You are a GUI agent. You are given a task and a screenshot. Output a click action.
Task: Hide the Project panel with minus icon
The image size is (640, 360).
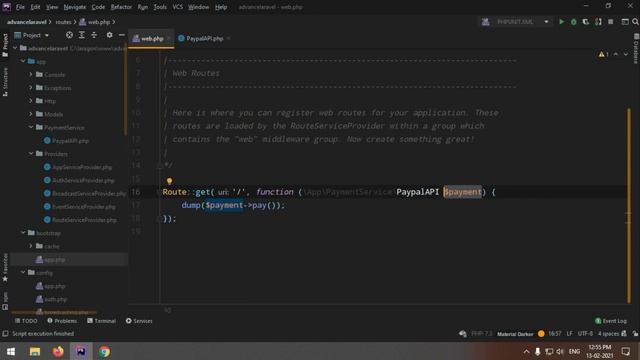pos(122,35)
